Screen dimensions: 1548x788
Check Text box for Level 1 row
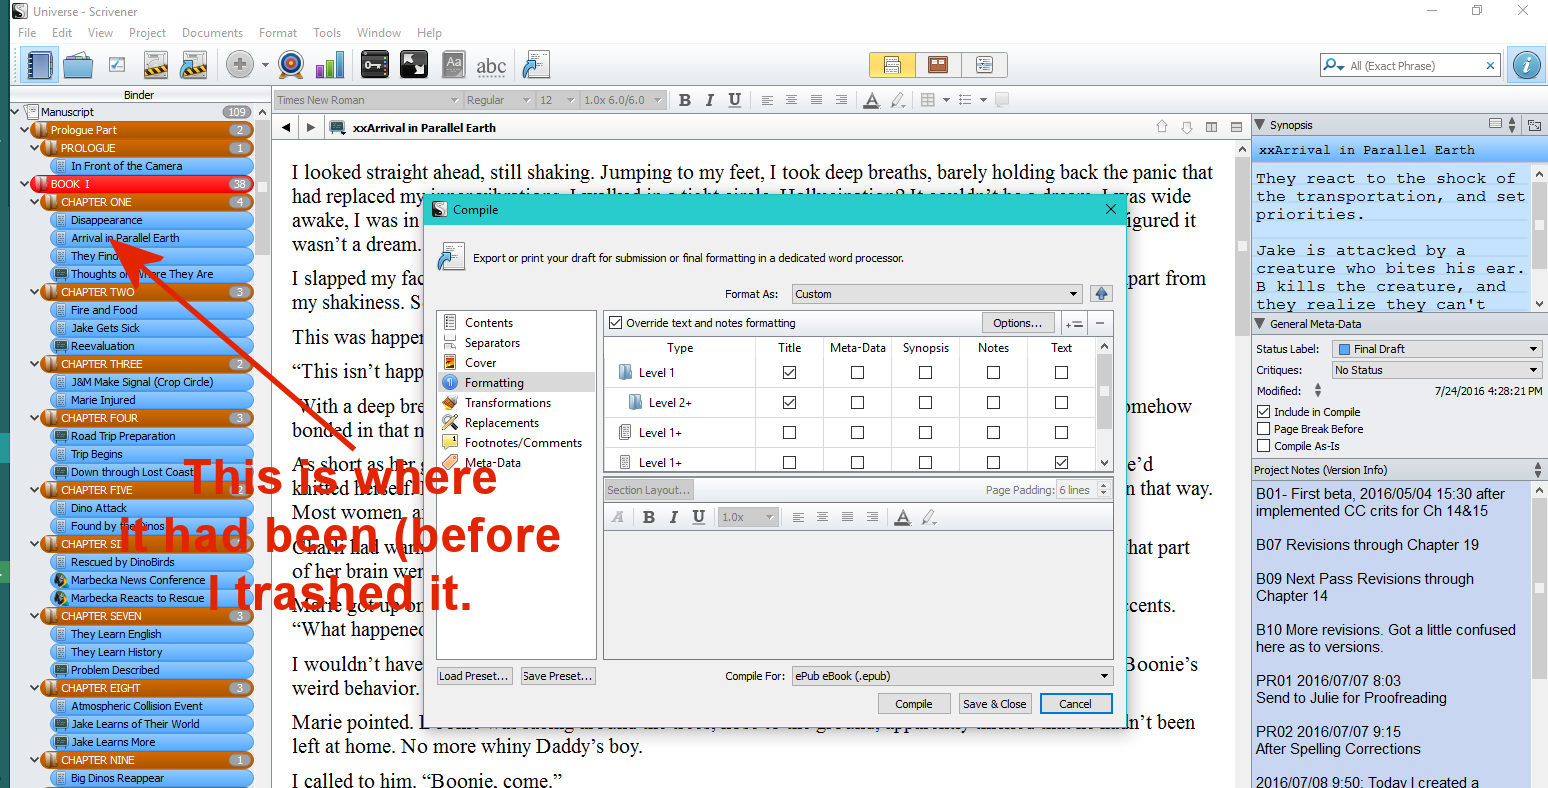(1061, 372)
